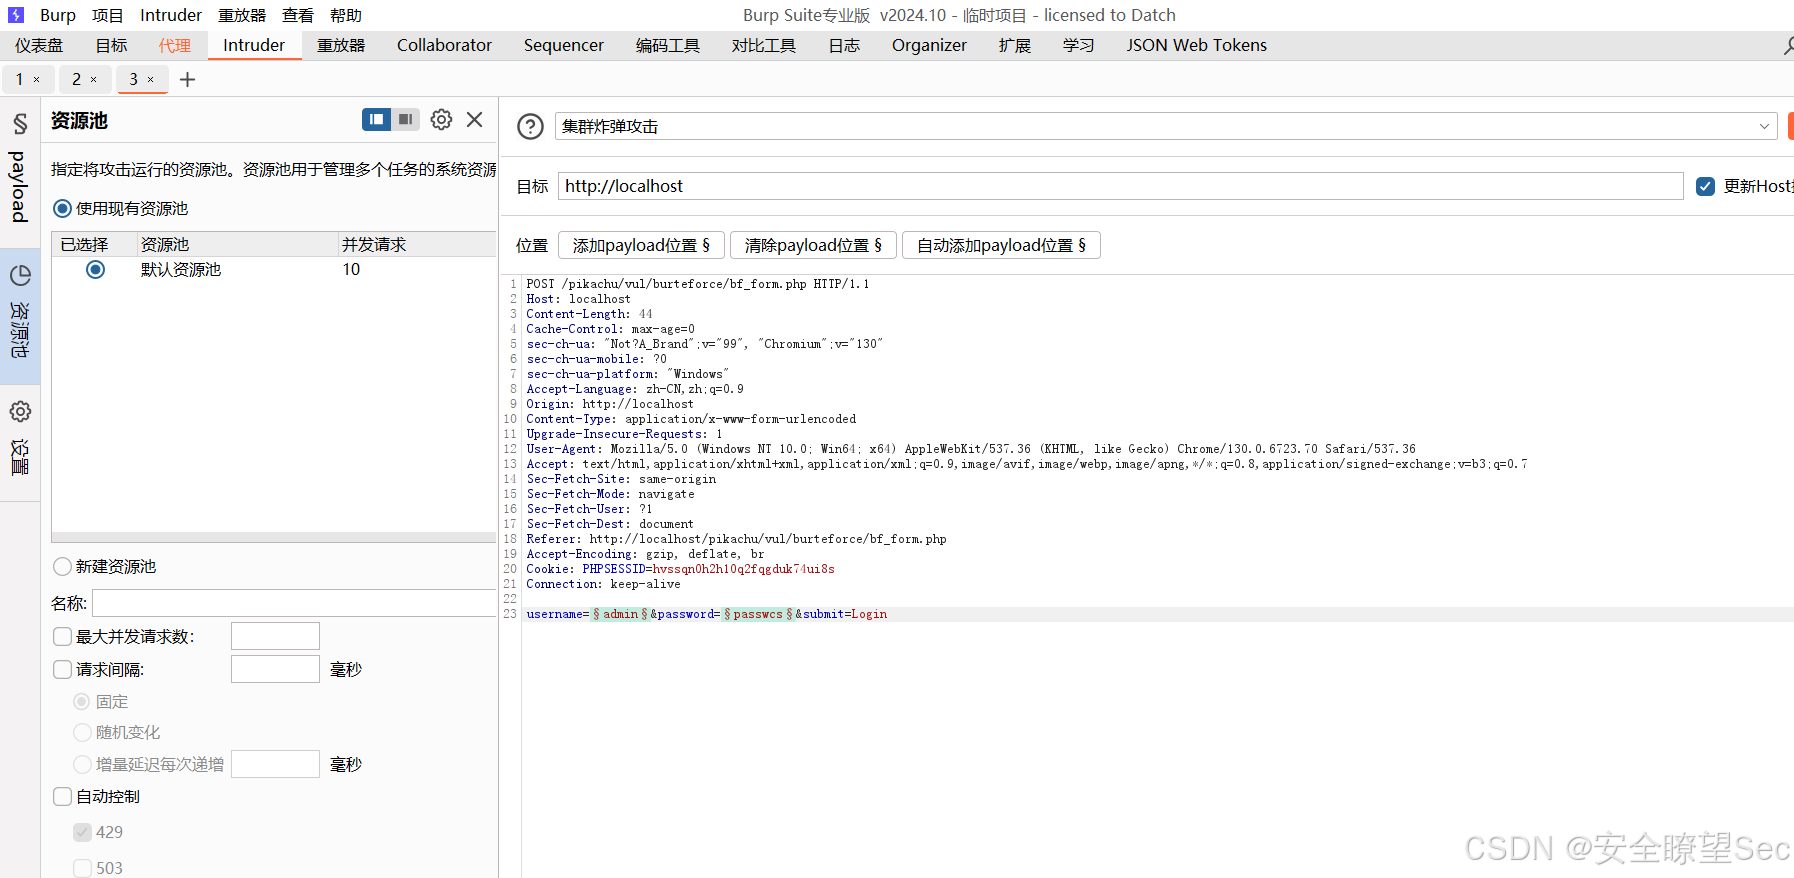This screenshot has width=1794, height=878.
Task: Switch to the 日志 tab
Action: pyautogui.click(x=844, y=46)
